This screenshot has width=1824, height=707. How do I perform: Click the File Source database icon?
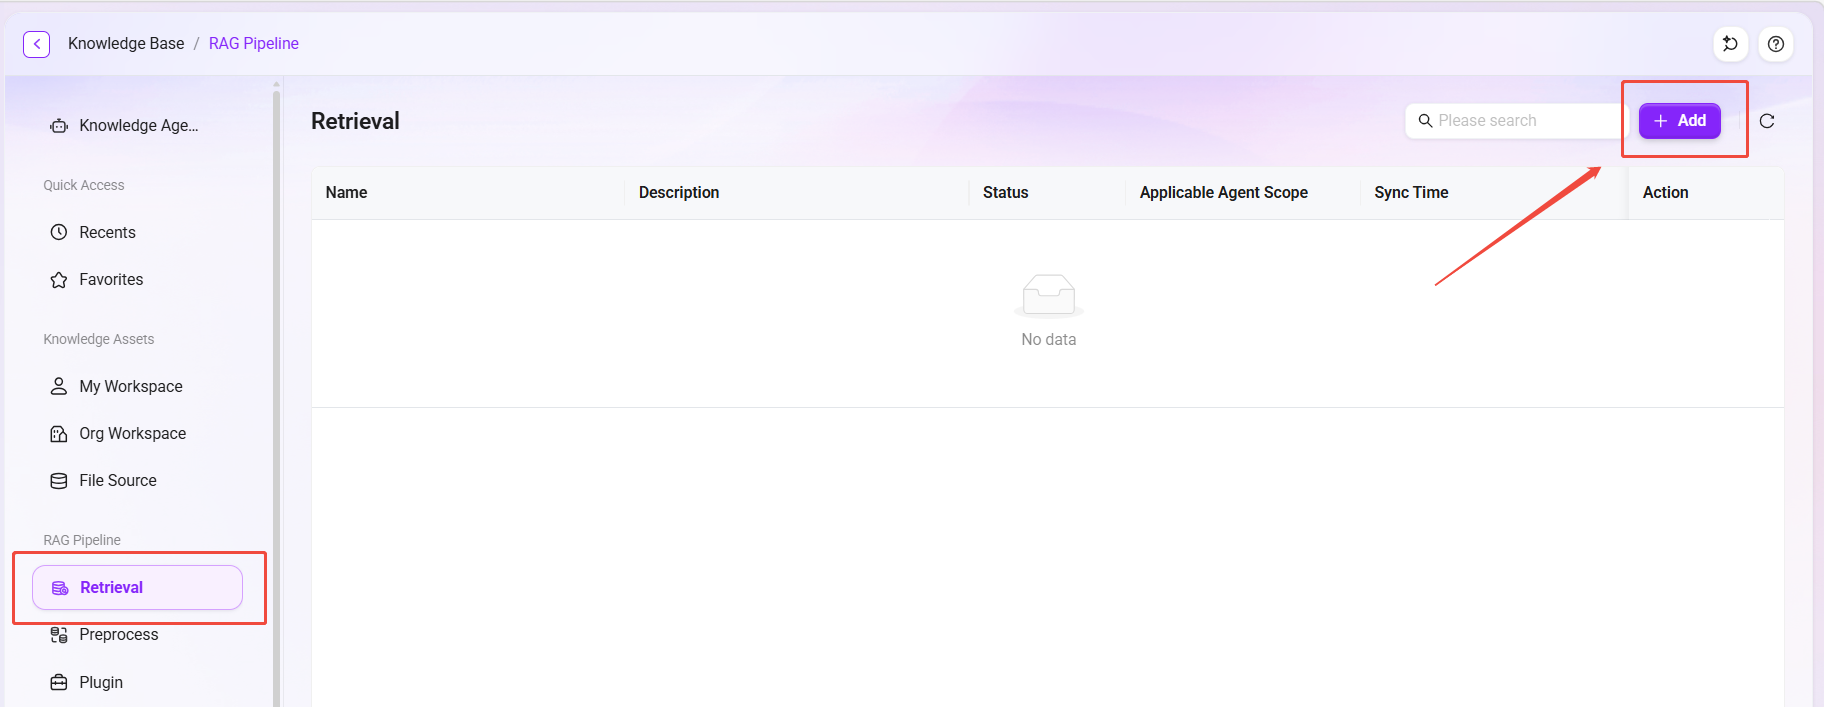tap(59, 481)
